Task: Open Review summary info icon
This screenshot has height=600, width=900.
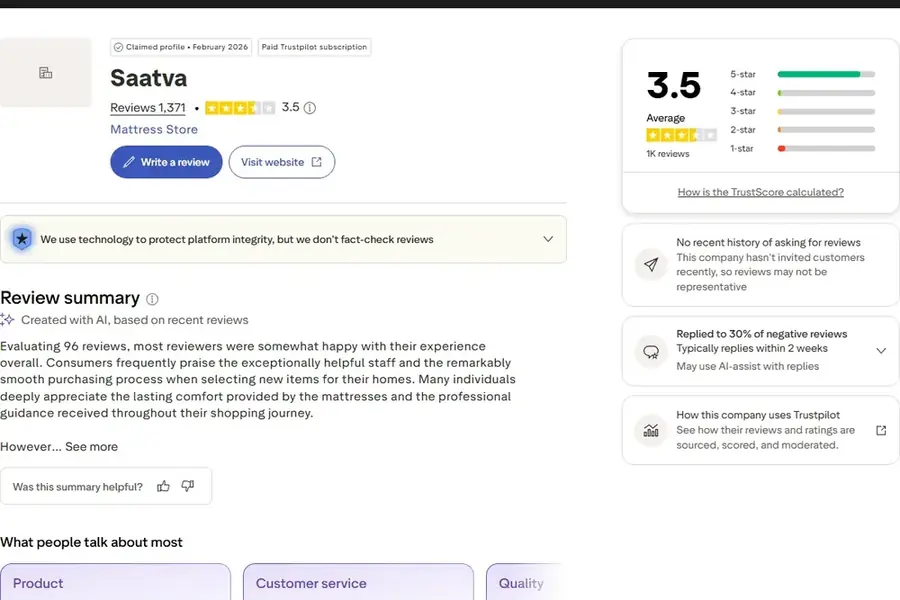Action: [152, 299]
